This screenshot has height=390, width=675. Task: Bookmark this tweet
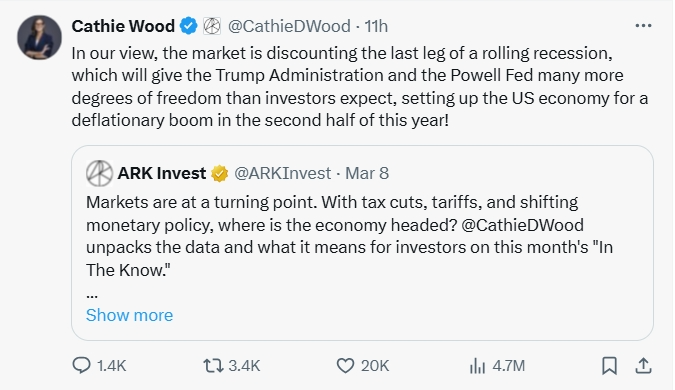point(609,366)
